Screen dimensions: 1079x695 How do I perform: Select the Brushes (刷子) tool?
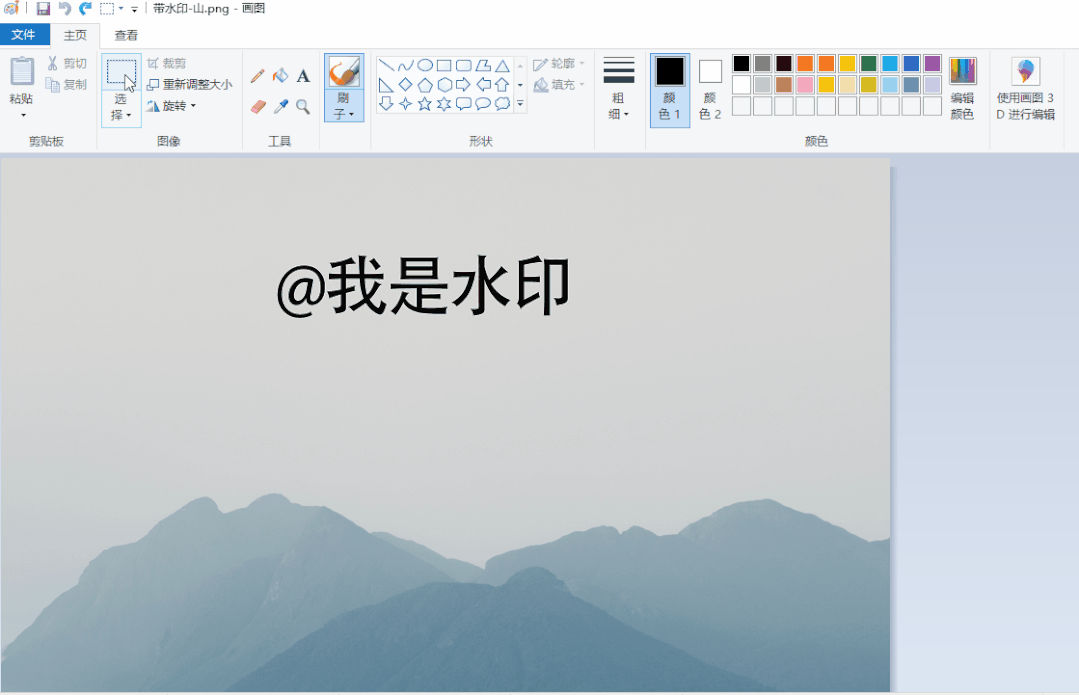click(344, 80)
